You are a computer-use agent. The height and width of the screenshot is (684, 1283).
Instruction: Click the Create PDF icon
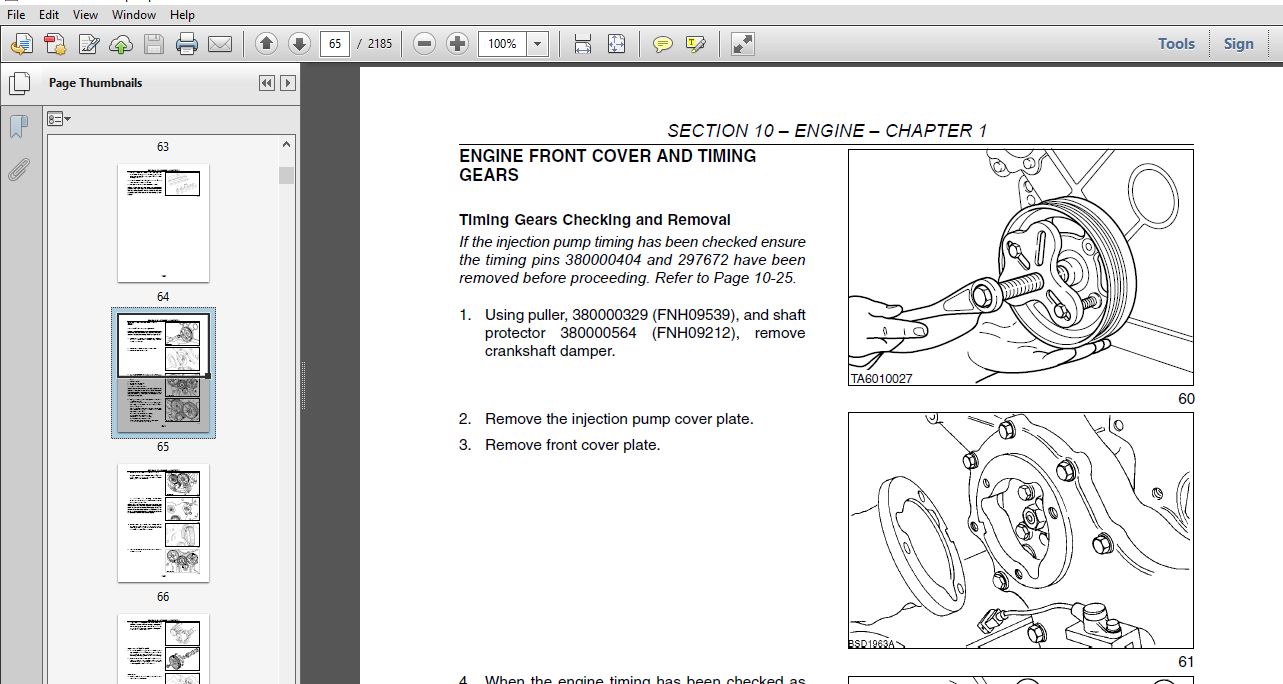(55, 44)
